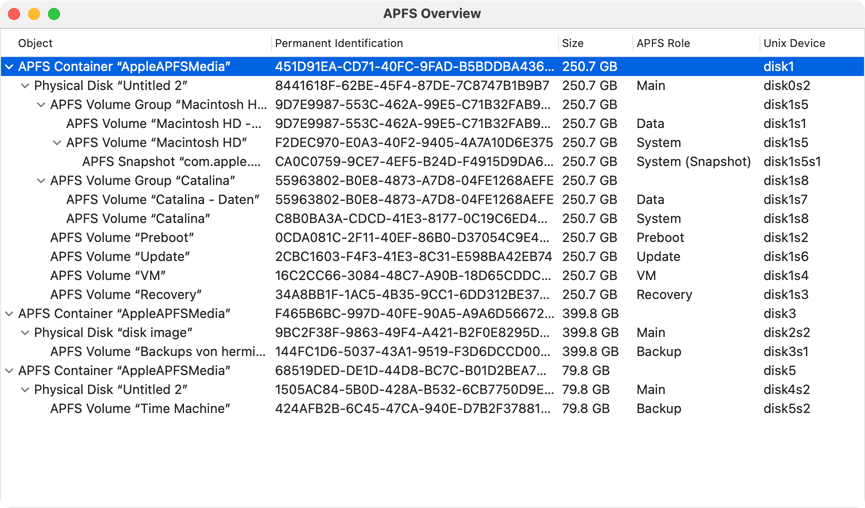Collapse APFS Volume "Macintosh HD" disclosure arrow
865x508 pixels.
coord(57,143)
